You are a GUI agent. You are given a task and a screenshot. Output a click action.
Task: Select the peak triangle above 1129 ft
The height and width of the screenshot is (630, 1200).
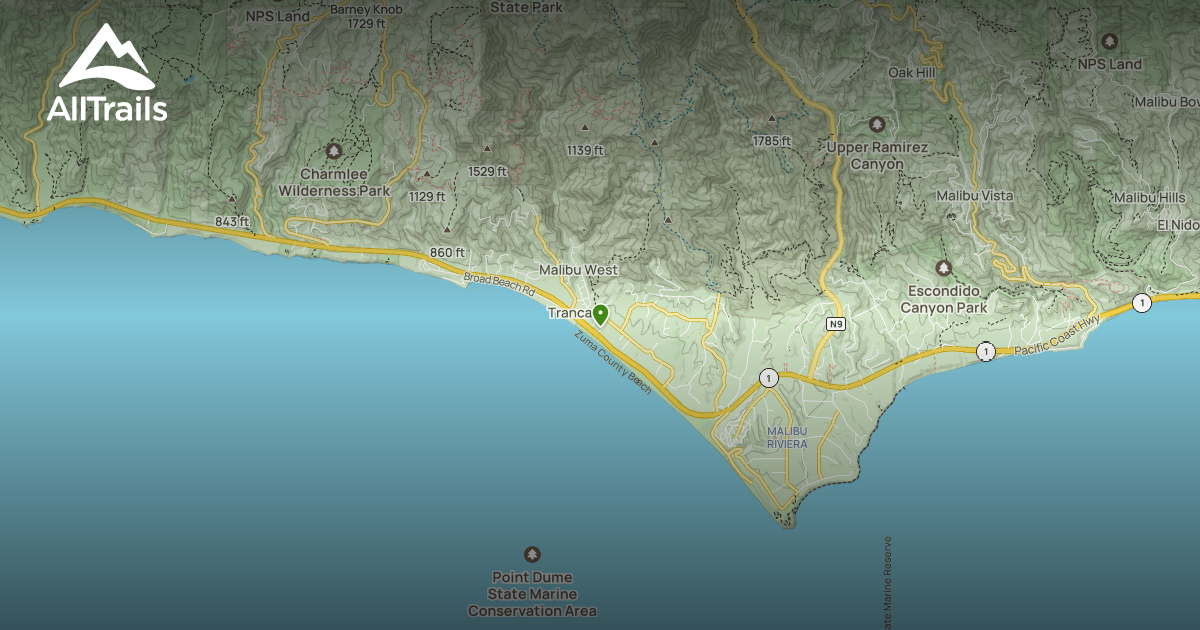point(425,173)
